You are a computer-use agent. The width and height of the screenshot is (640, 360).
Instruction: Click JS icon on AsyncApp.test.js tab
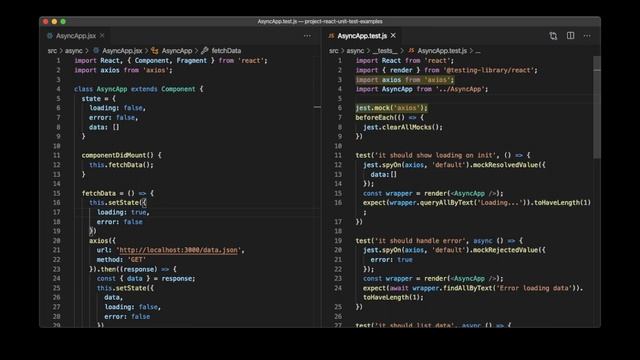[x=331, y=36]
